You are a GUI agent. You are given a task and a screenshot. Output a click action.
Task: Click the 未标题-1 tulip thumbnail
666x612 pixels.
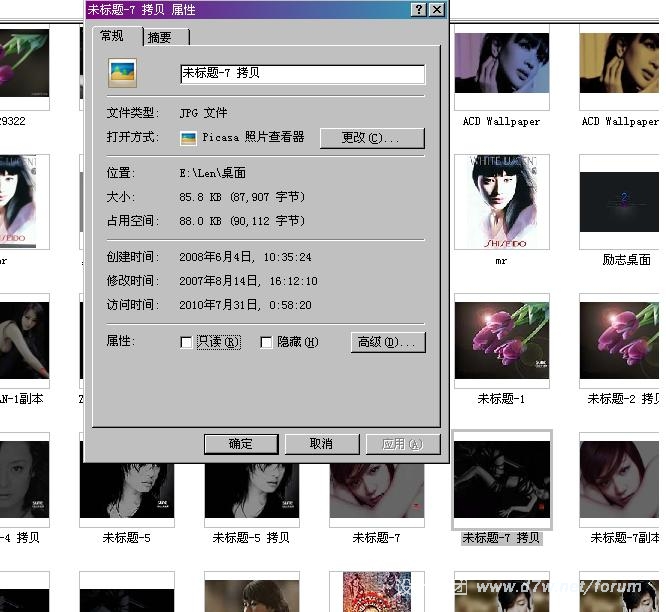point(501,341)
